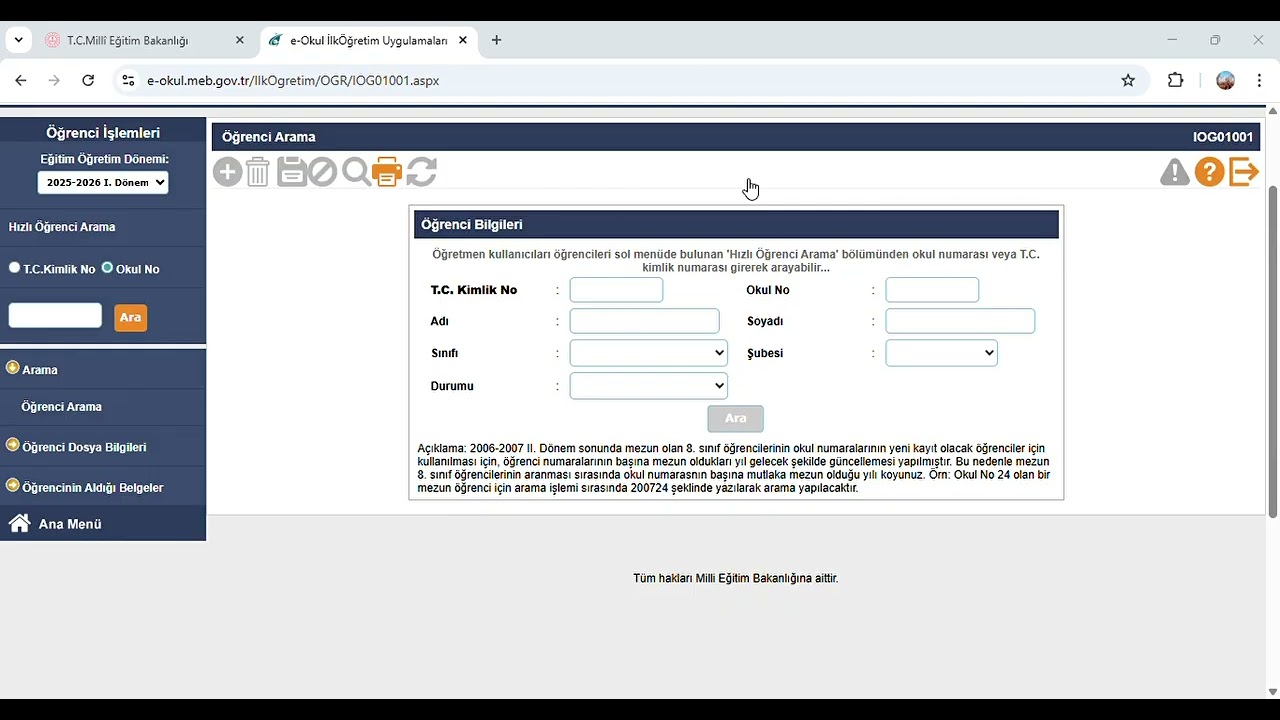Open the browser extensions puzzle icon
The width and height of the screenshot is (1280, 720).
[x=1176, y=80]
